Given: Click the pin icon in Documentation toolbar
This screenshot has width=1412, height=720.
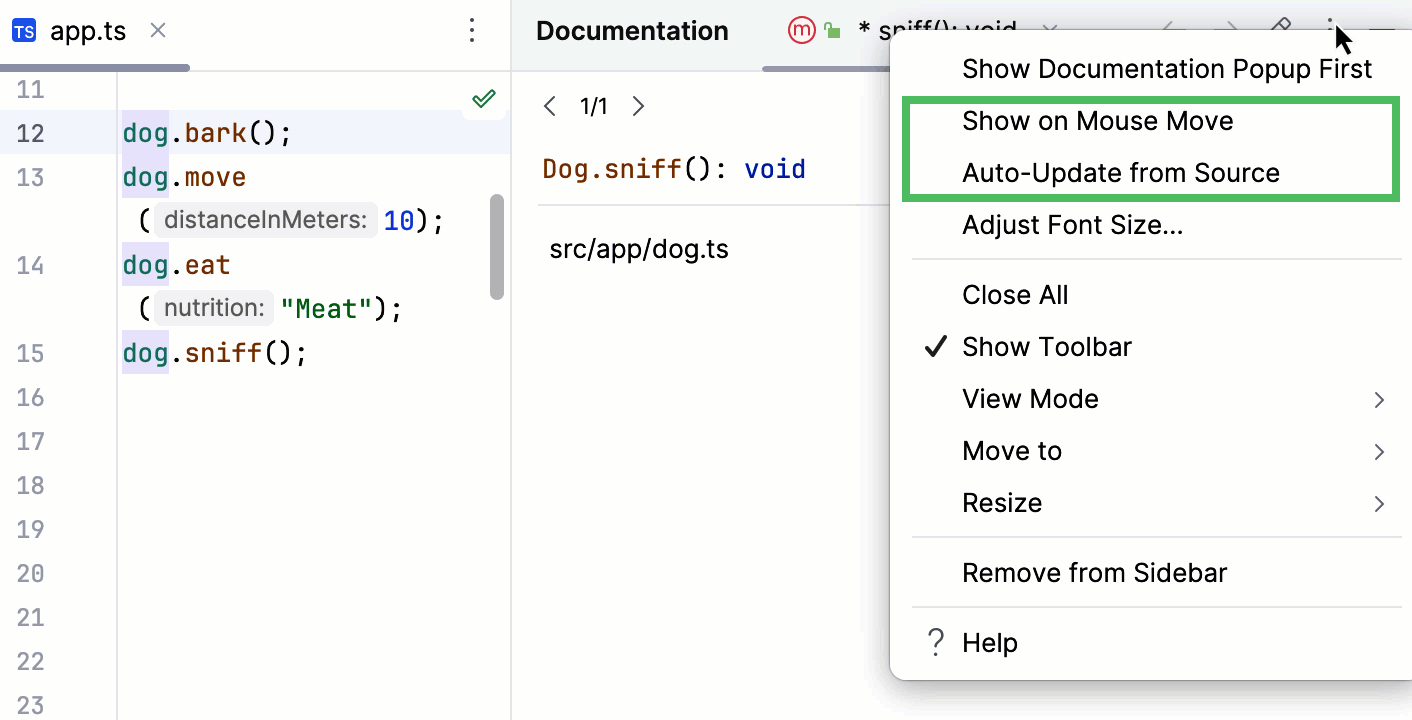Looking at the screenshot, I should click(x=1281, y=31).
